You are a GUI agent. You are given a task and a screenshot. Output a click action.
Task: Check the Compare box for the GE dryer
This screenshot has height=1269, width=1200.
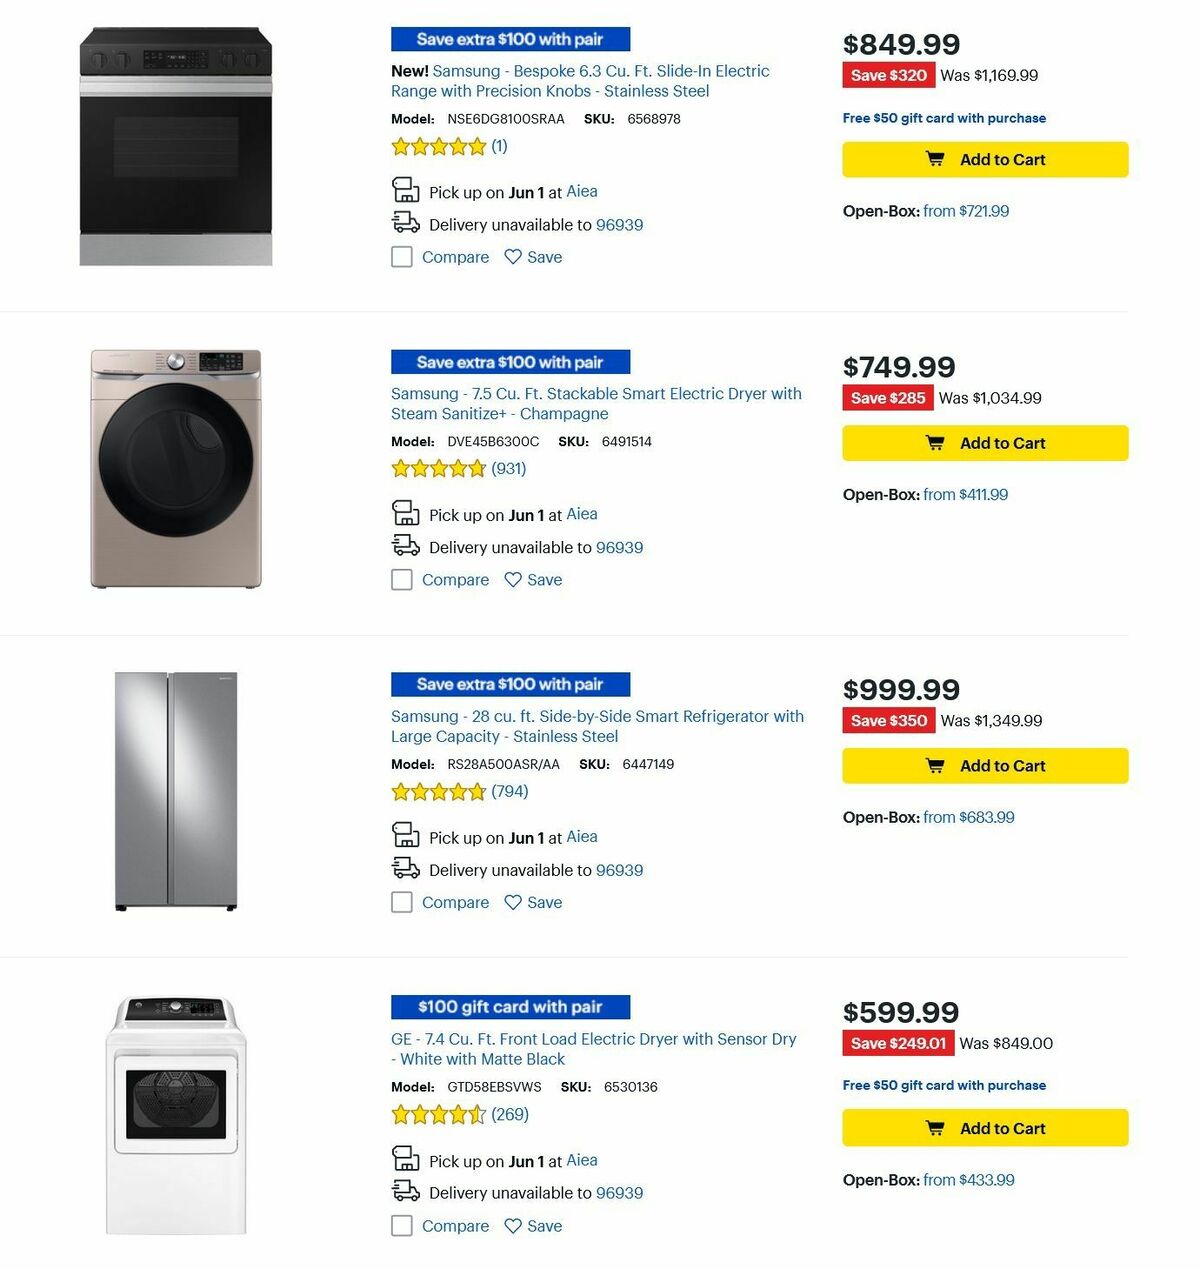[x=401, y=1226]
